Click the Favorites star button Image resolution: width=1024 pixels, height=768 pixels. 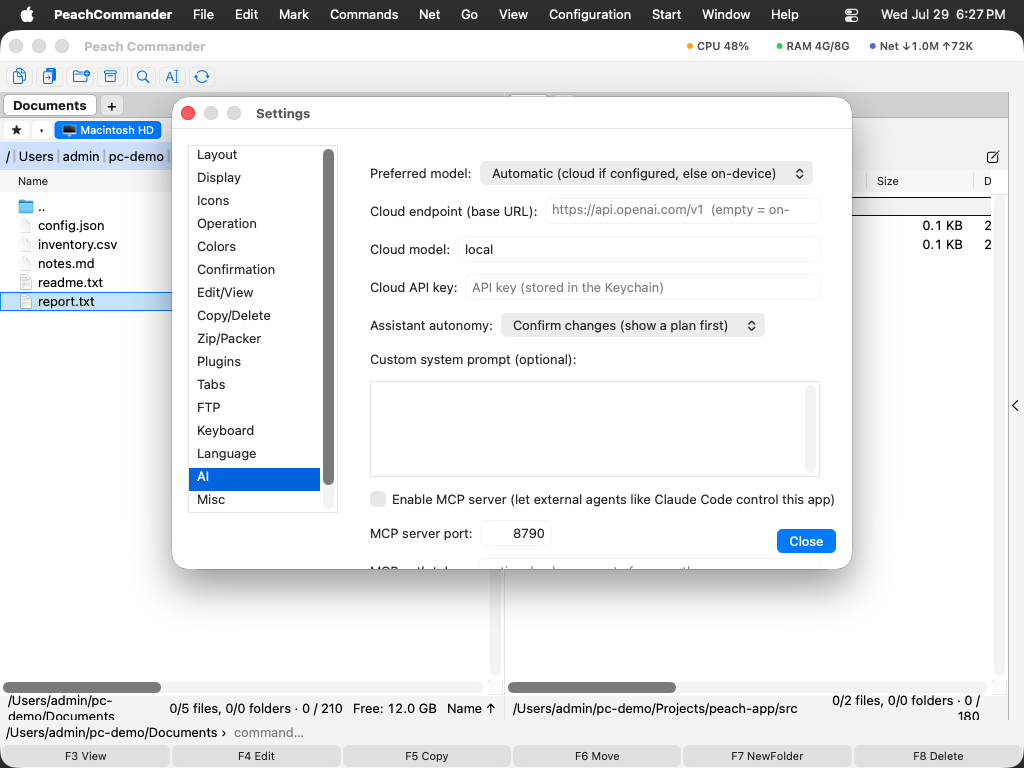[17, 130]
